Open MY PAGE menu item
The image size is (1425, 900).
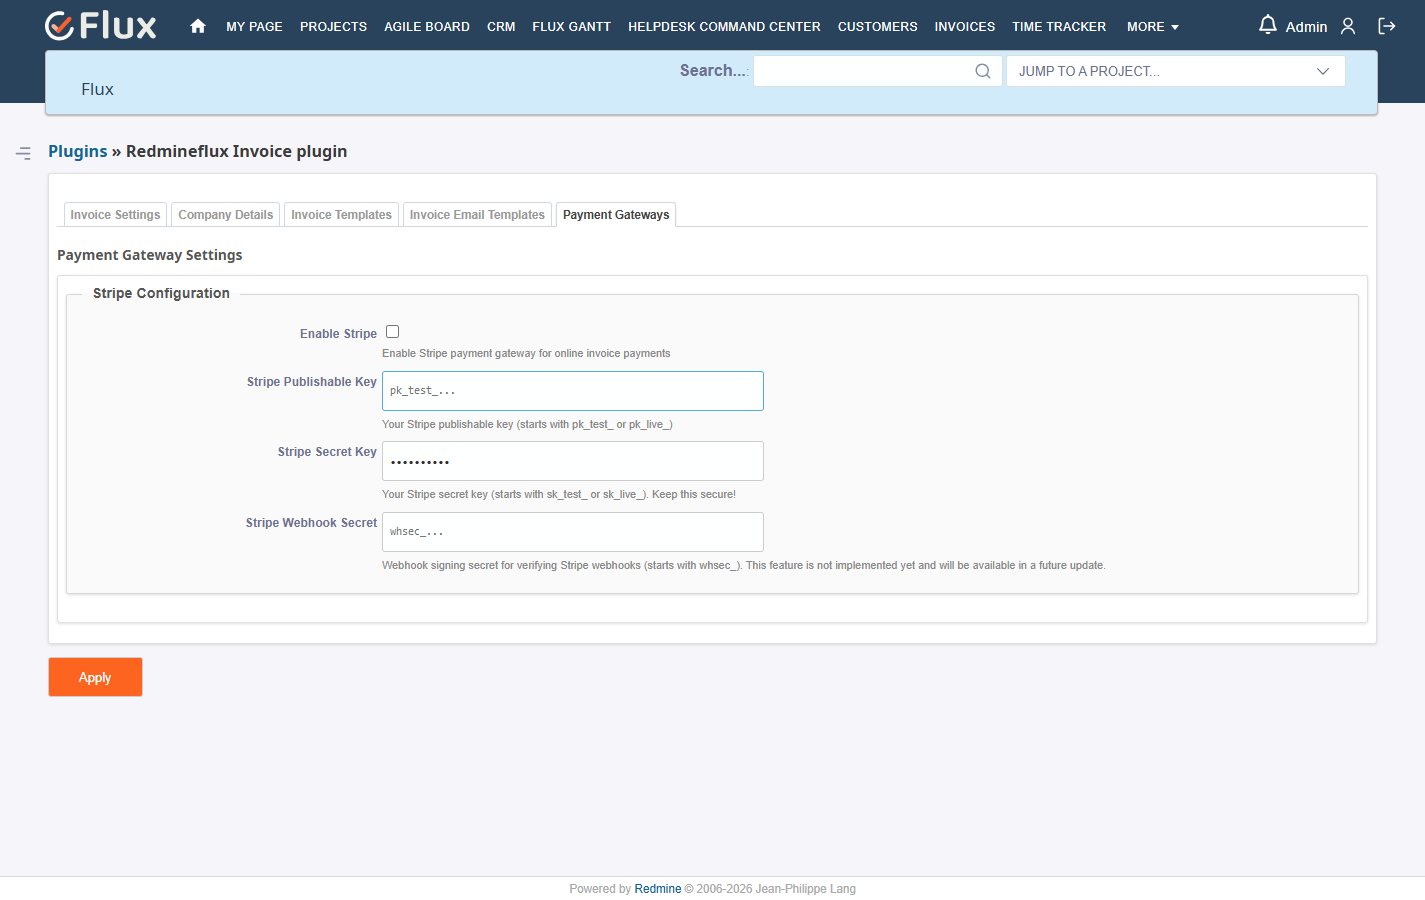tap(254, 27)
